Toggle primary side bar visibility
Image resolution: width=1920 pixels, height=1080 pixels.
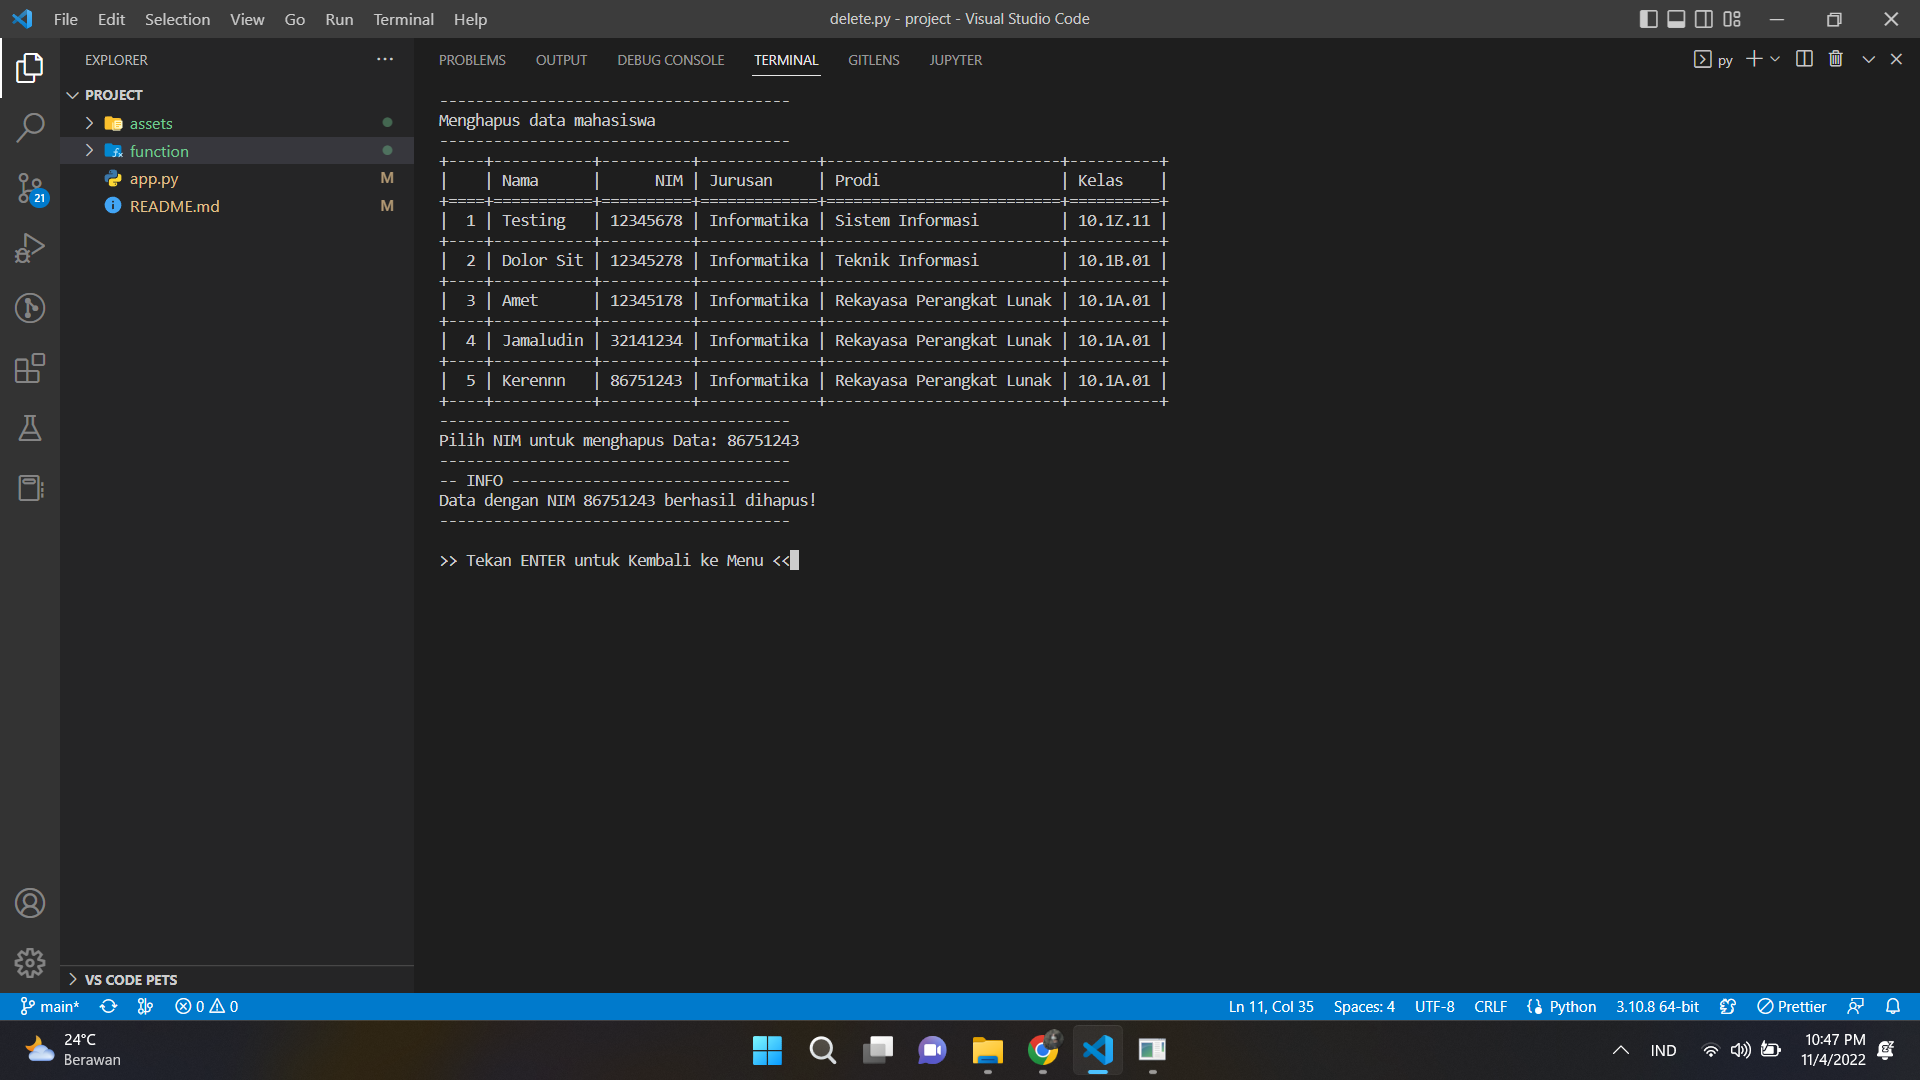pyautogui.click(x=1648, y=19)
